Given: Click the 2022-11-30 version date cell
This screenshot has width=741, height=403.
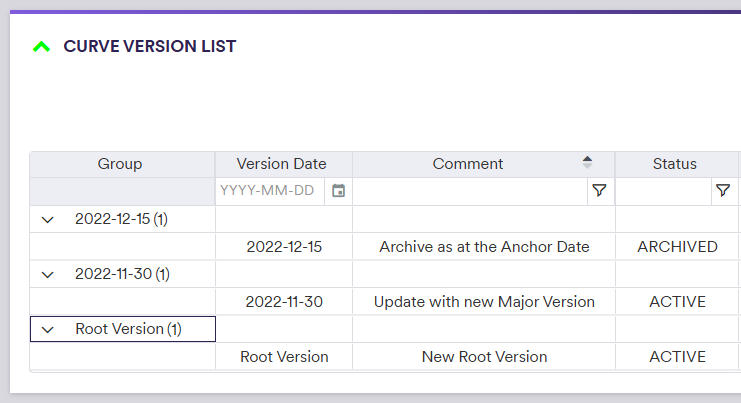Looking at the screenshot, I should (284, 302).
